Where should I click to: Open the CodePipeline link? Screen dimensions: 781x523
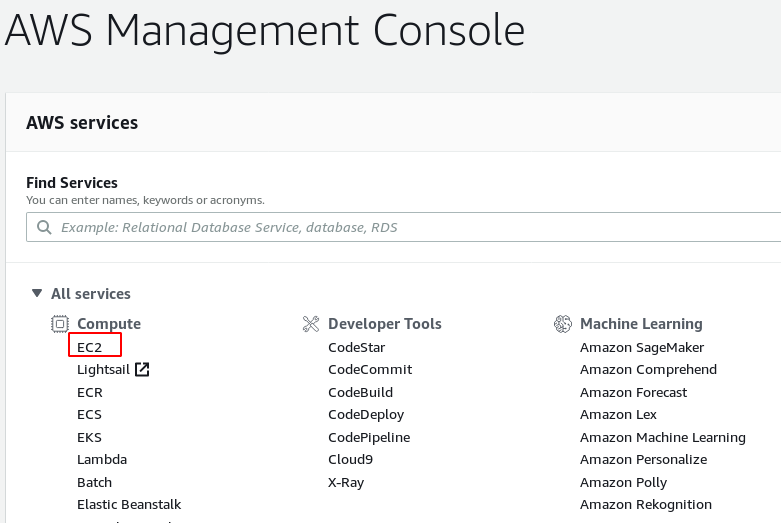tap(368, 437)
